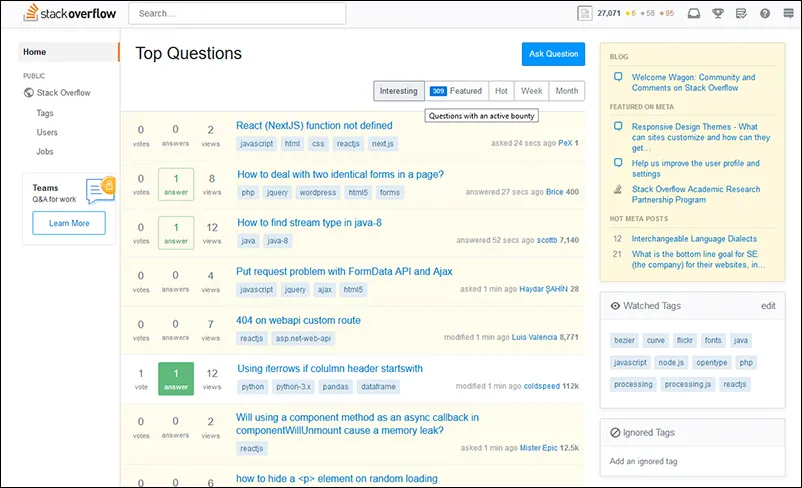Open question "How to find stream type in java-8"

(x=308, y=223)
